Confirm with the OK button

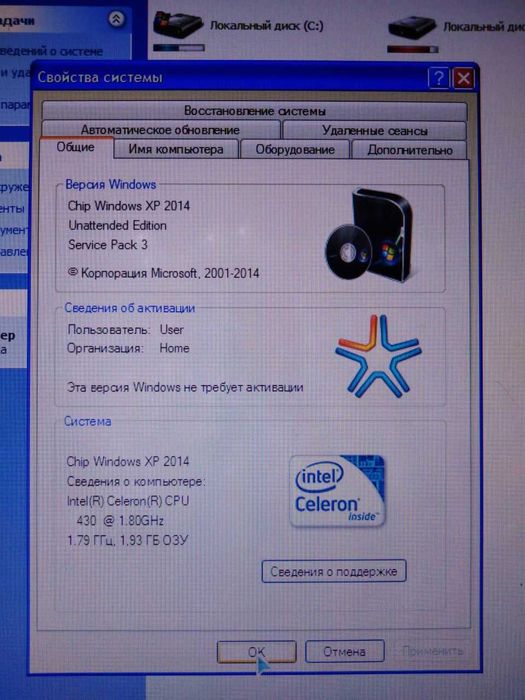[256, 652]
